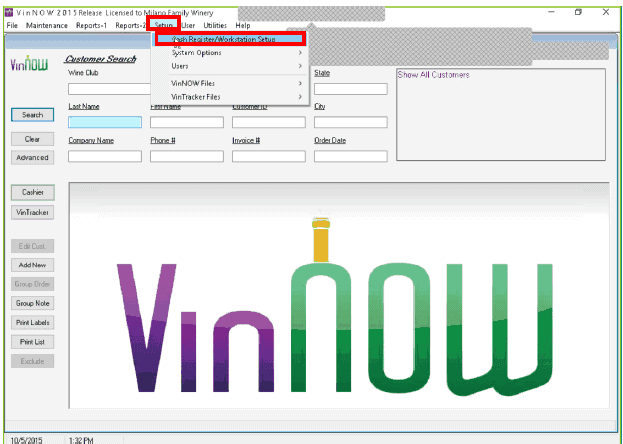Click the VinNOW app icon in title bar

(9, 13)
